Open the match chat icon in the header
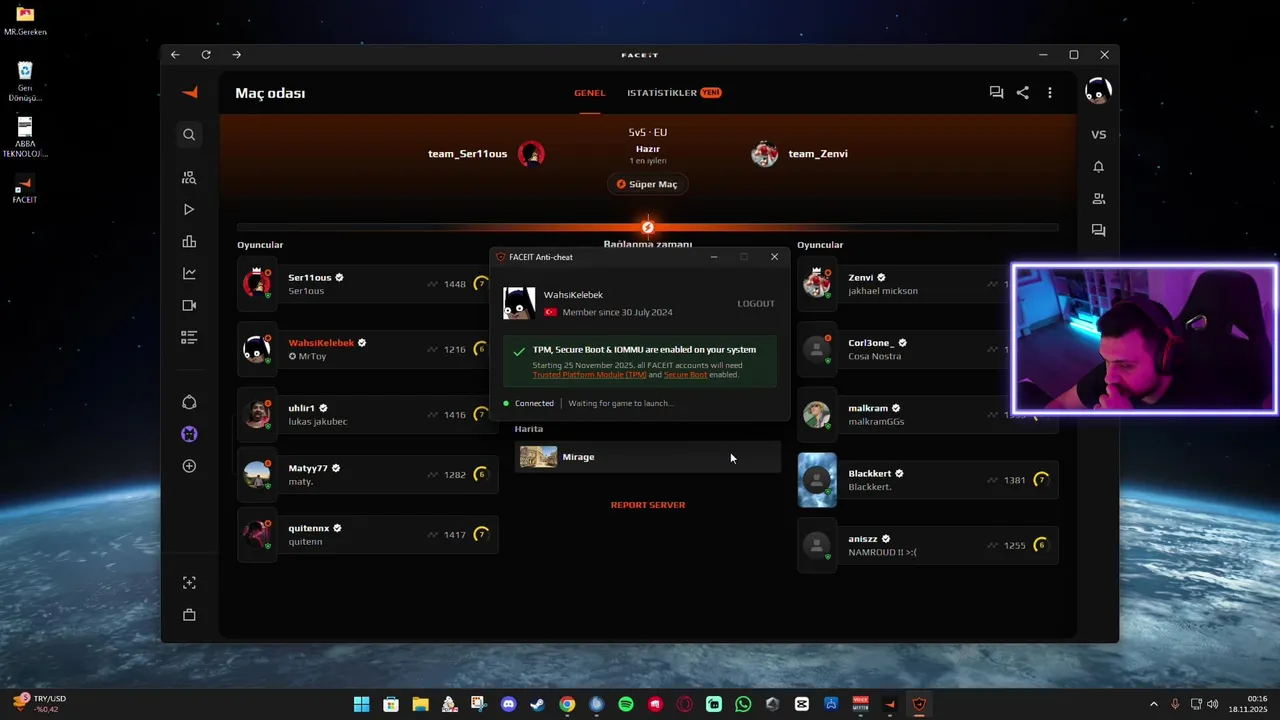This screenshot has width=1280, height=720. coord(996,92)
